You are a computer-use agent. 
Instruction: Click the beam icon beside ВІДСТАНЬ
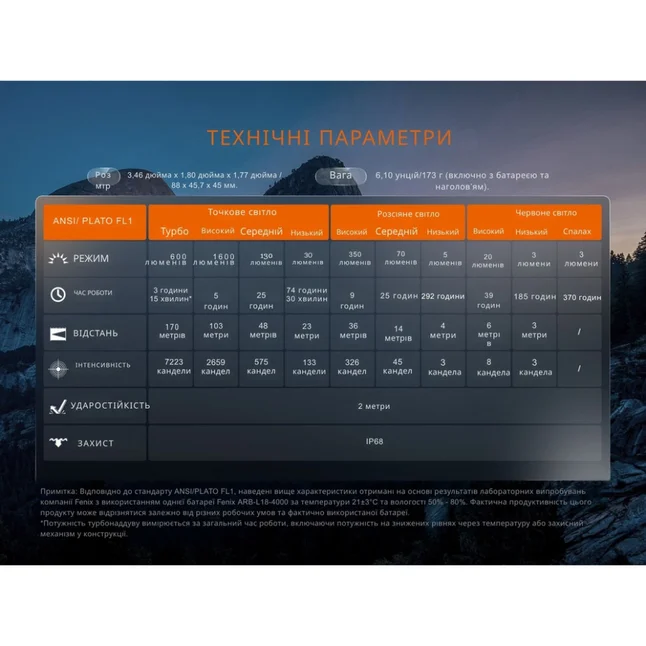pyautogui.click(x=58, y=334)
